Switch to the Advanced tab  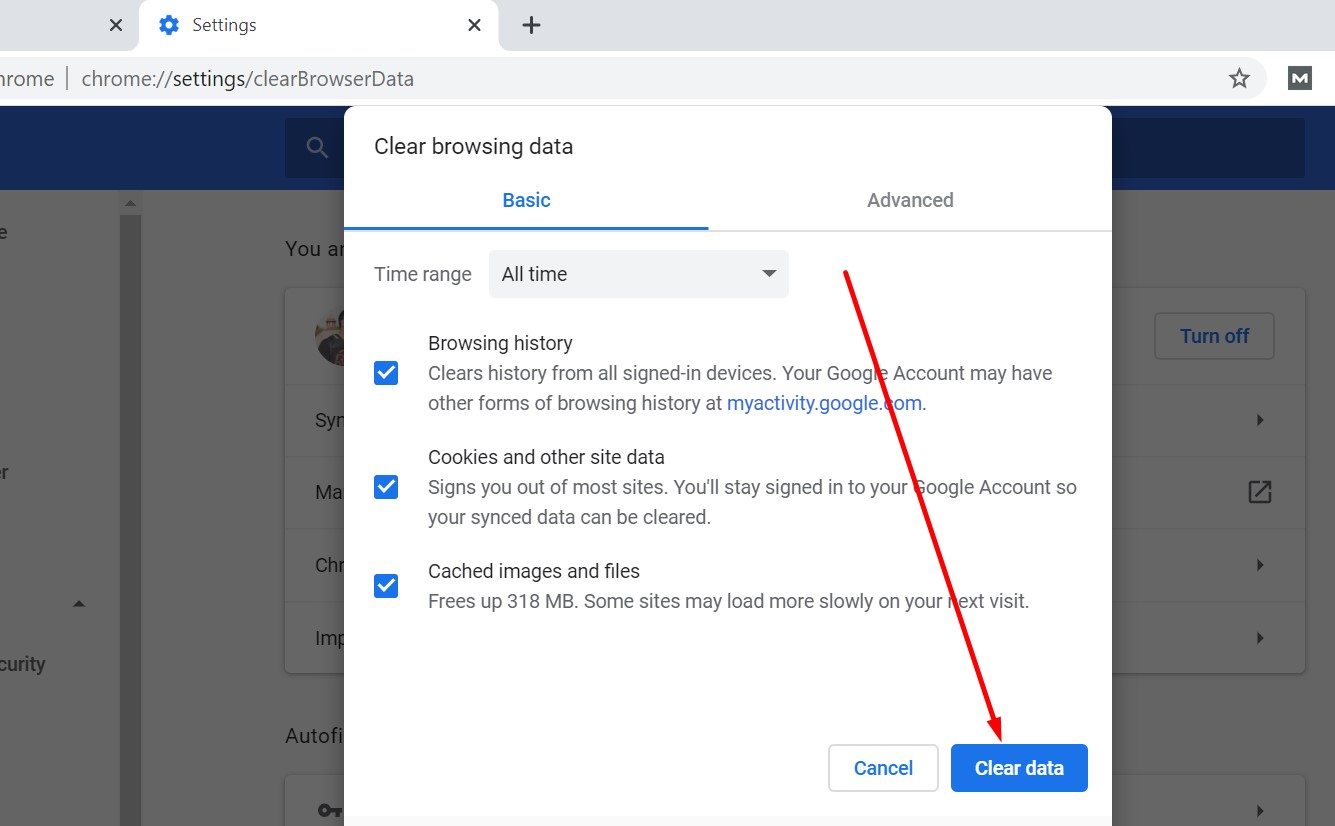point(909,200)
